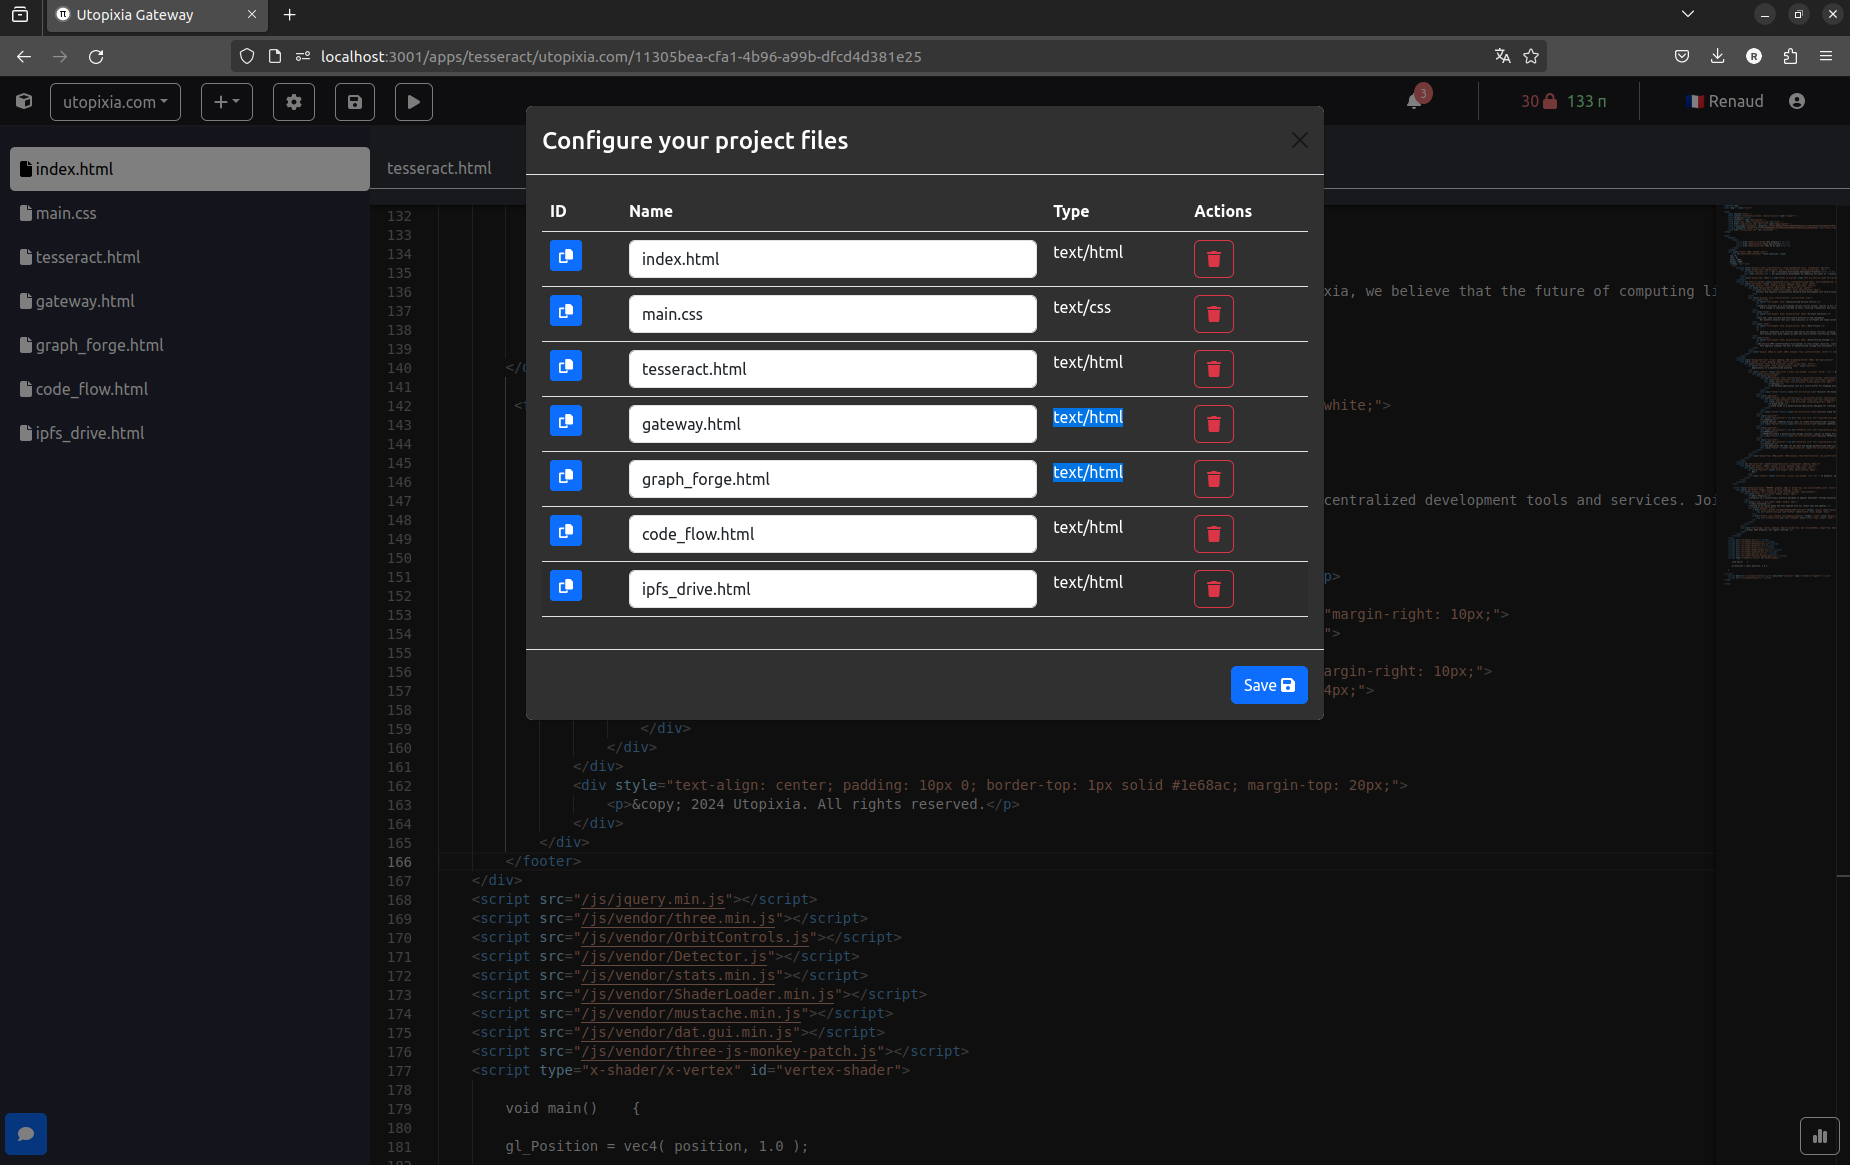Open browser extensions puzzle icon
Viewport: 1850px width, 1165px height.
point(1790,56)
